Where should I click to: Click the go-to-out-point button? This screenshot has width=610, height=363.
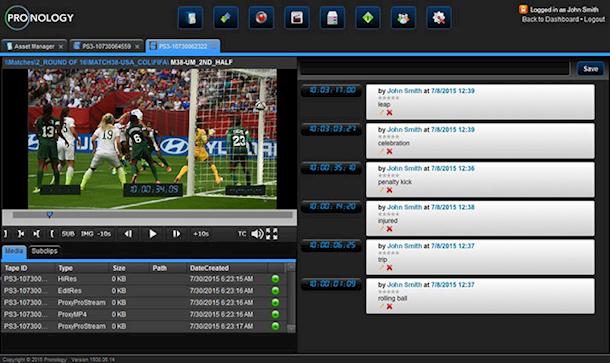coord(37,234)
